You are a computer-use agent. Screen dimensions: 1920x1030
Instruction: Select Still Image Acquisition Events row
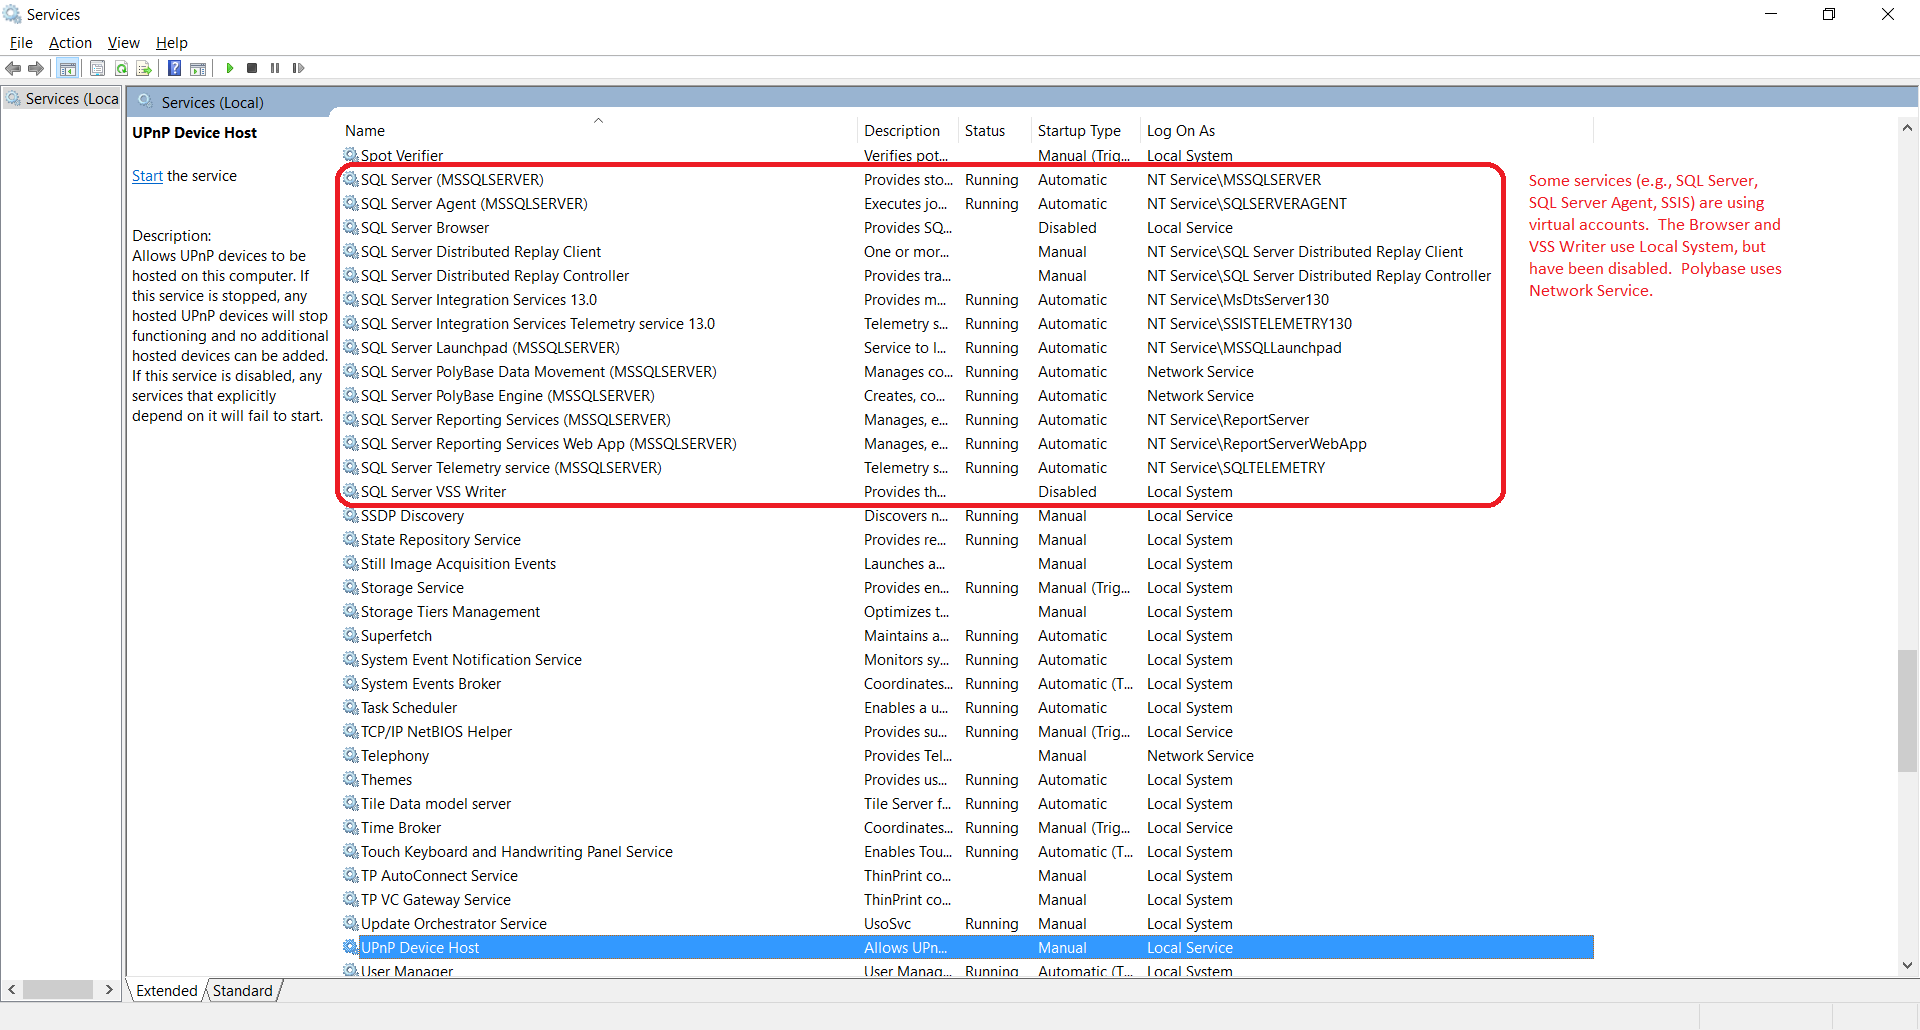click(x=967, y=564)
